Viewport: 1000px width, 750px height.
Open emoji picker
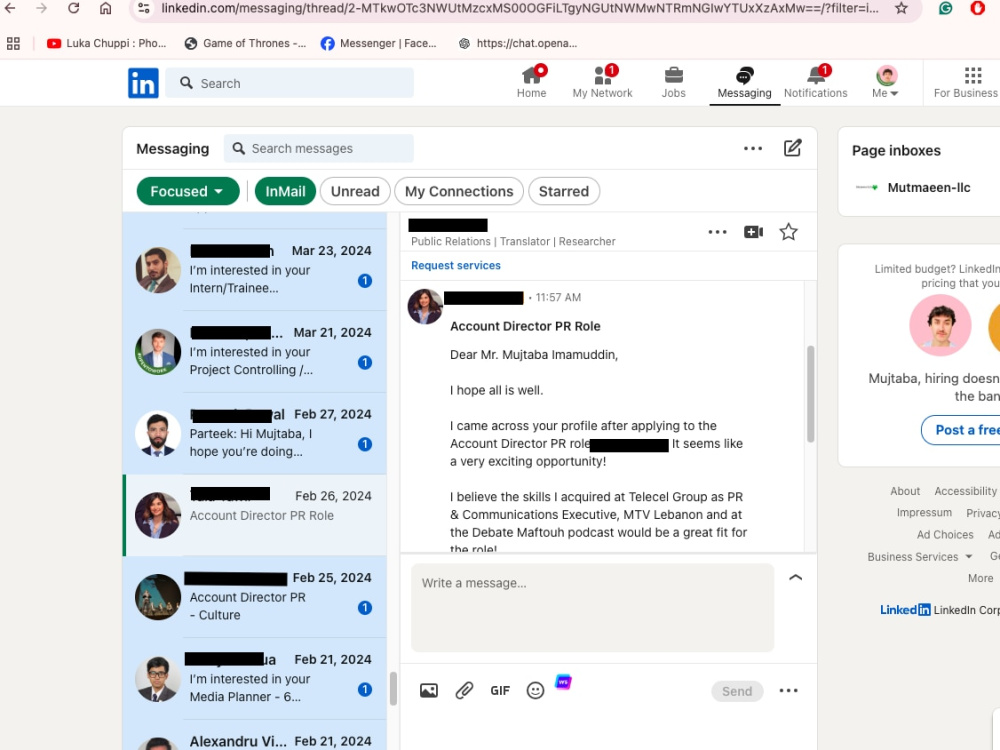click(536, 691)
